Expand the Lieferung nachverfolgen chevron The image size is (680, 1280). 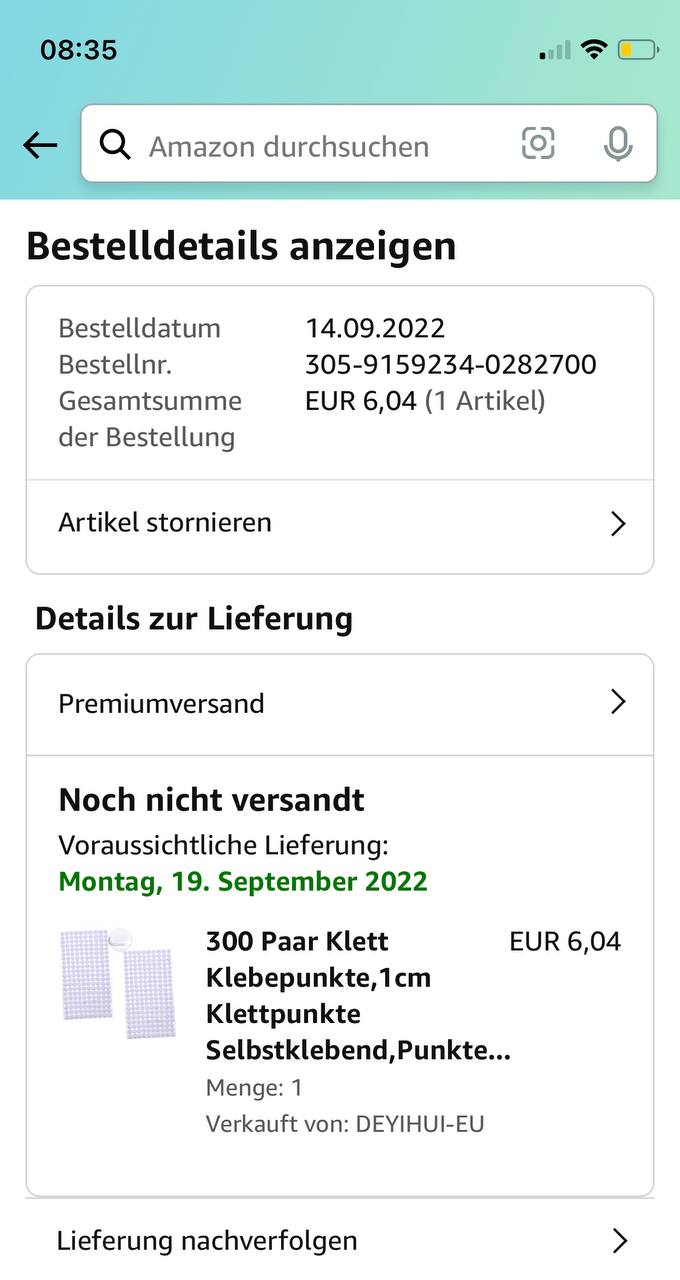point(619,1241)
